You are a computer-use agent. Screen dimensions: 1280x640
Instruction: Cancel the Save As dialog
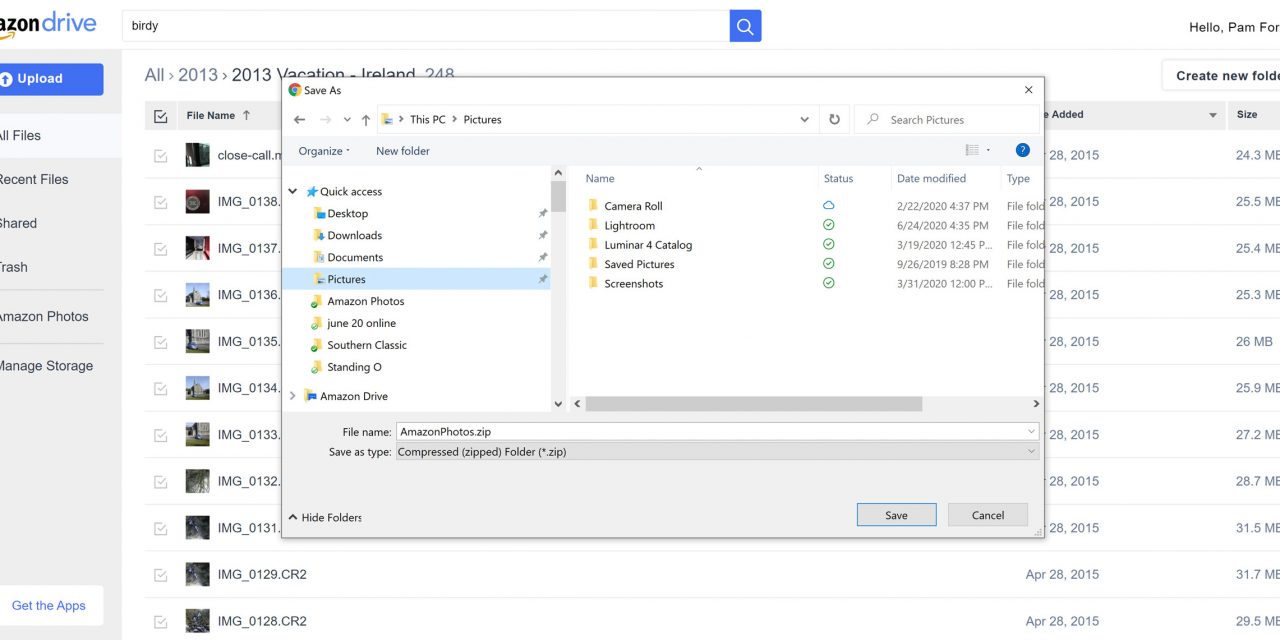coord(987,515)
